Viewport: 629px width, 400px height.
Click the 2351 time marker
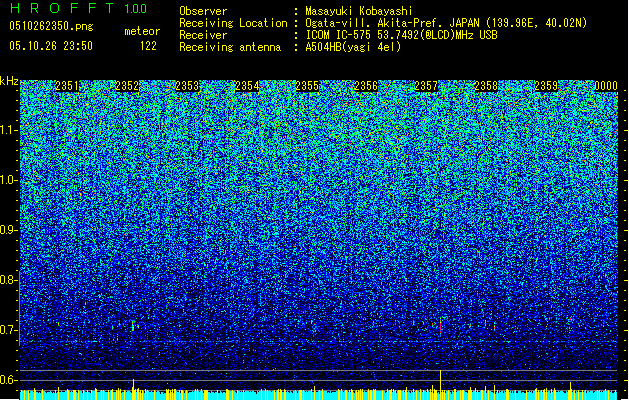coord(67,86)
